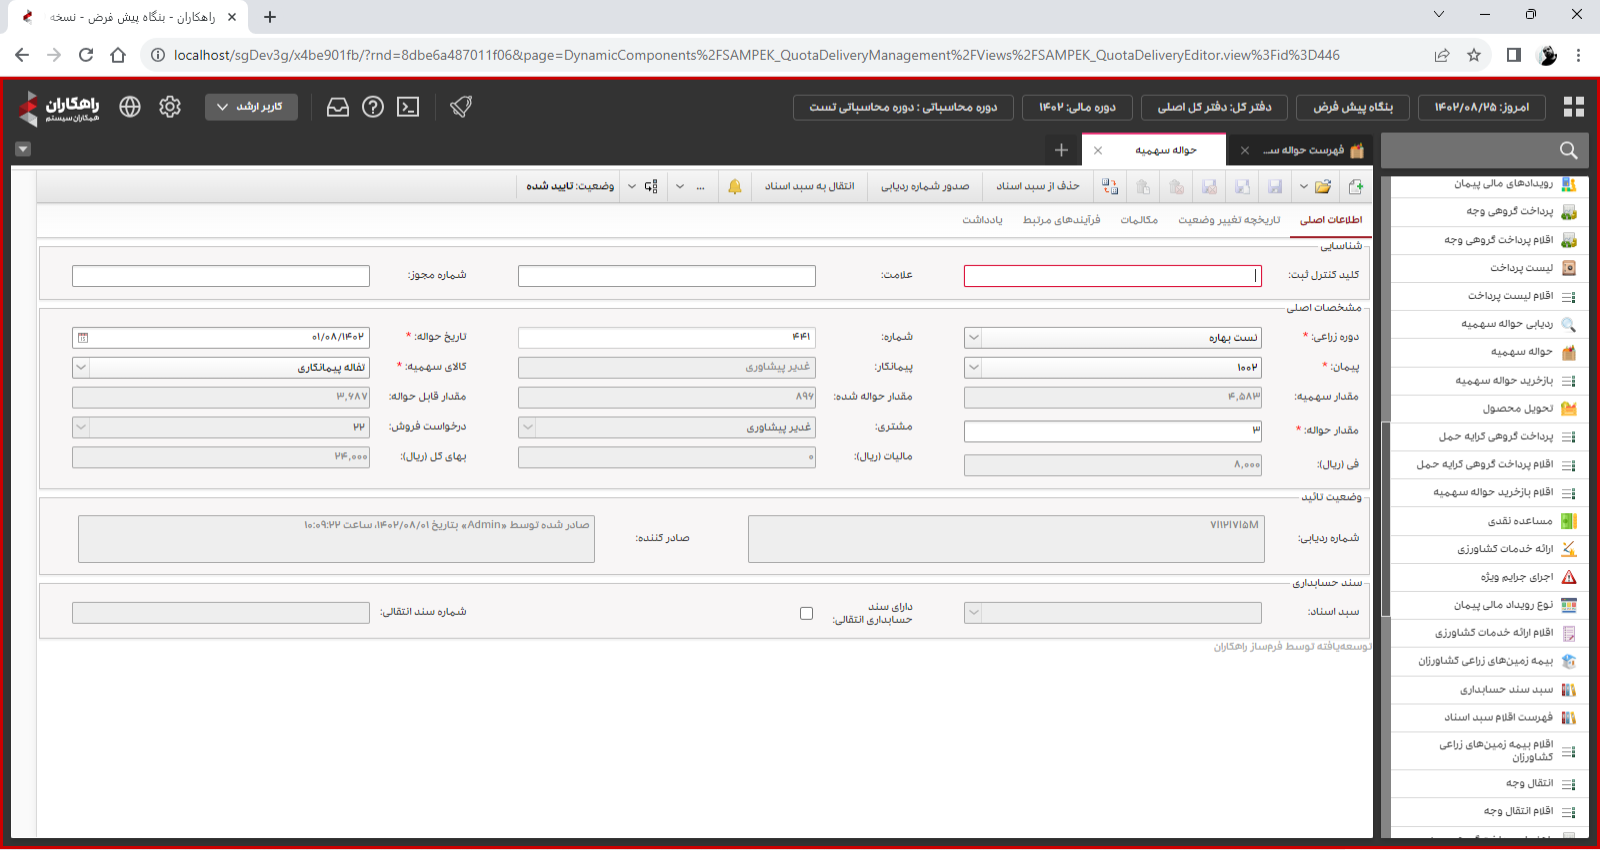
Task: Click the help question mark icon
Action: [373, 106]
